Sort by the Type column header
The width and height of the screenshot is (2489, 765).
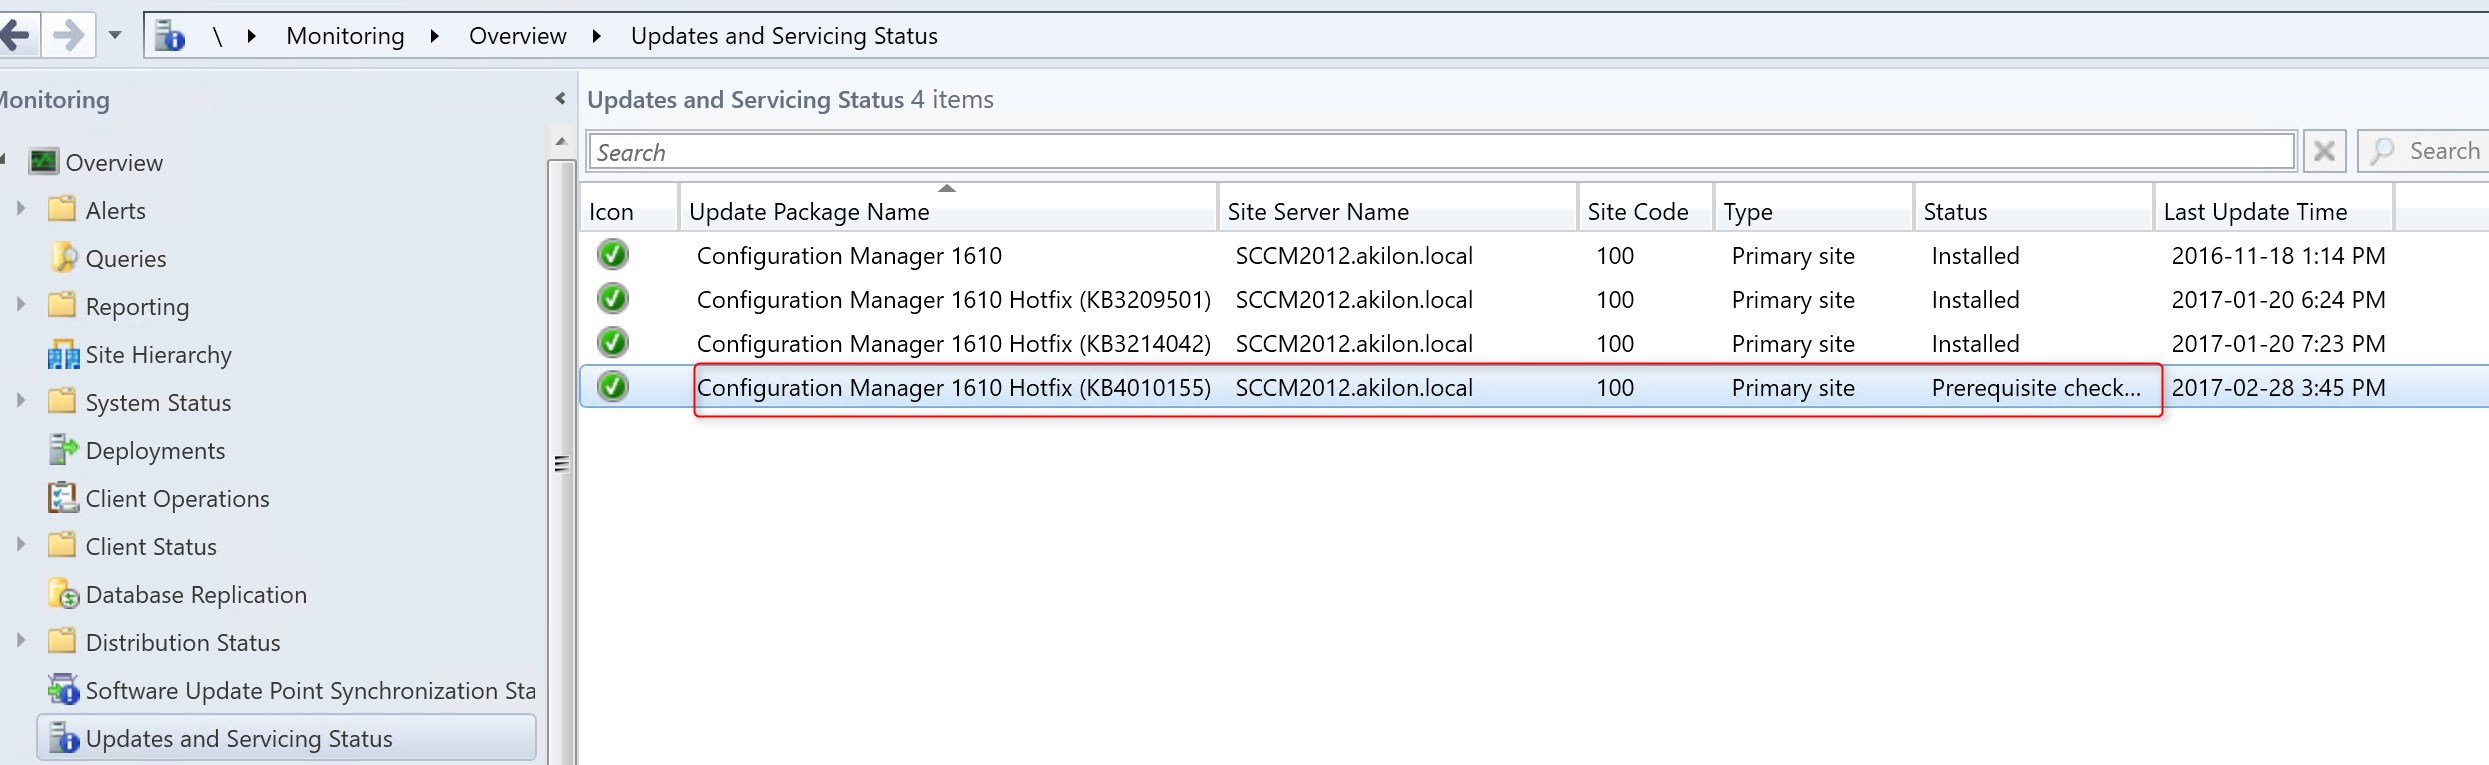(1814, 211)
